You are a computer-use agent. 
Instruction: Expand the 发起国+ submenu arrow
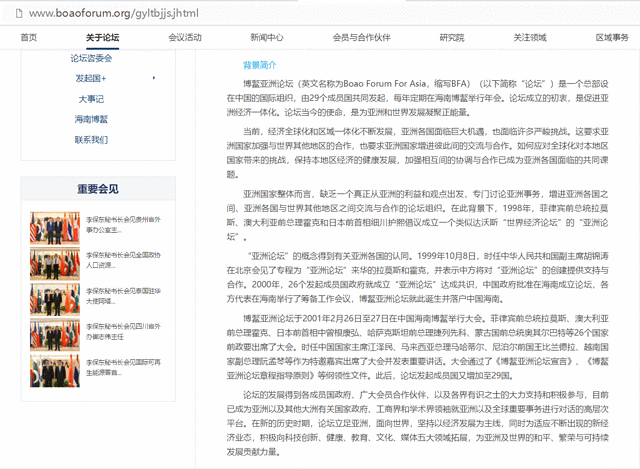154,78
